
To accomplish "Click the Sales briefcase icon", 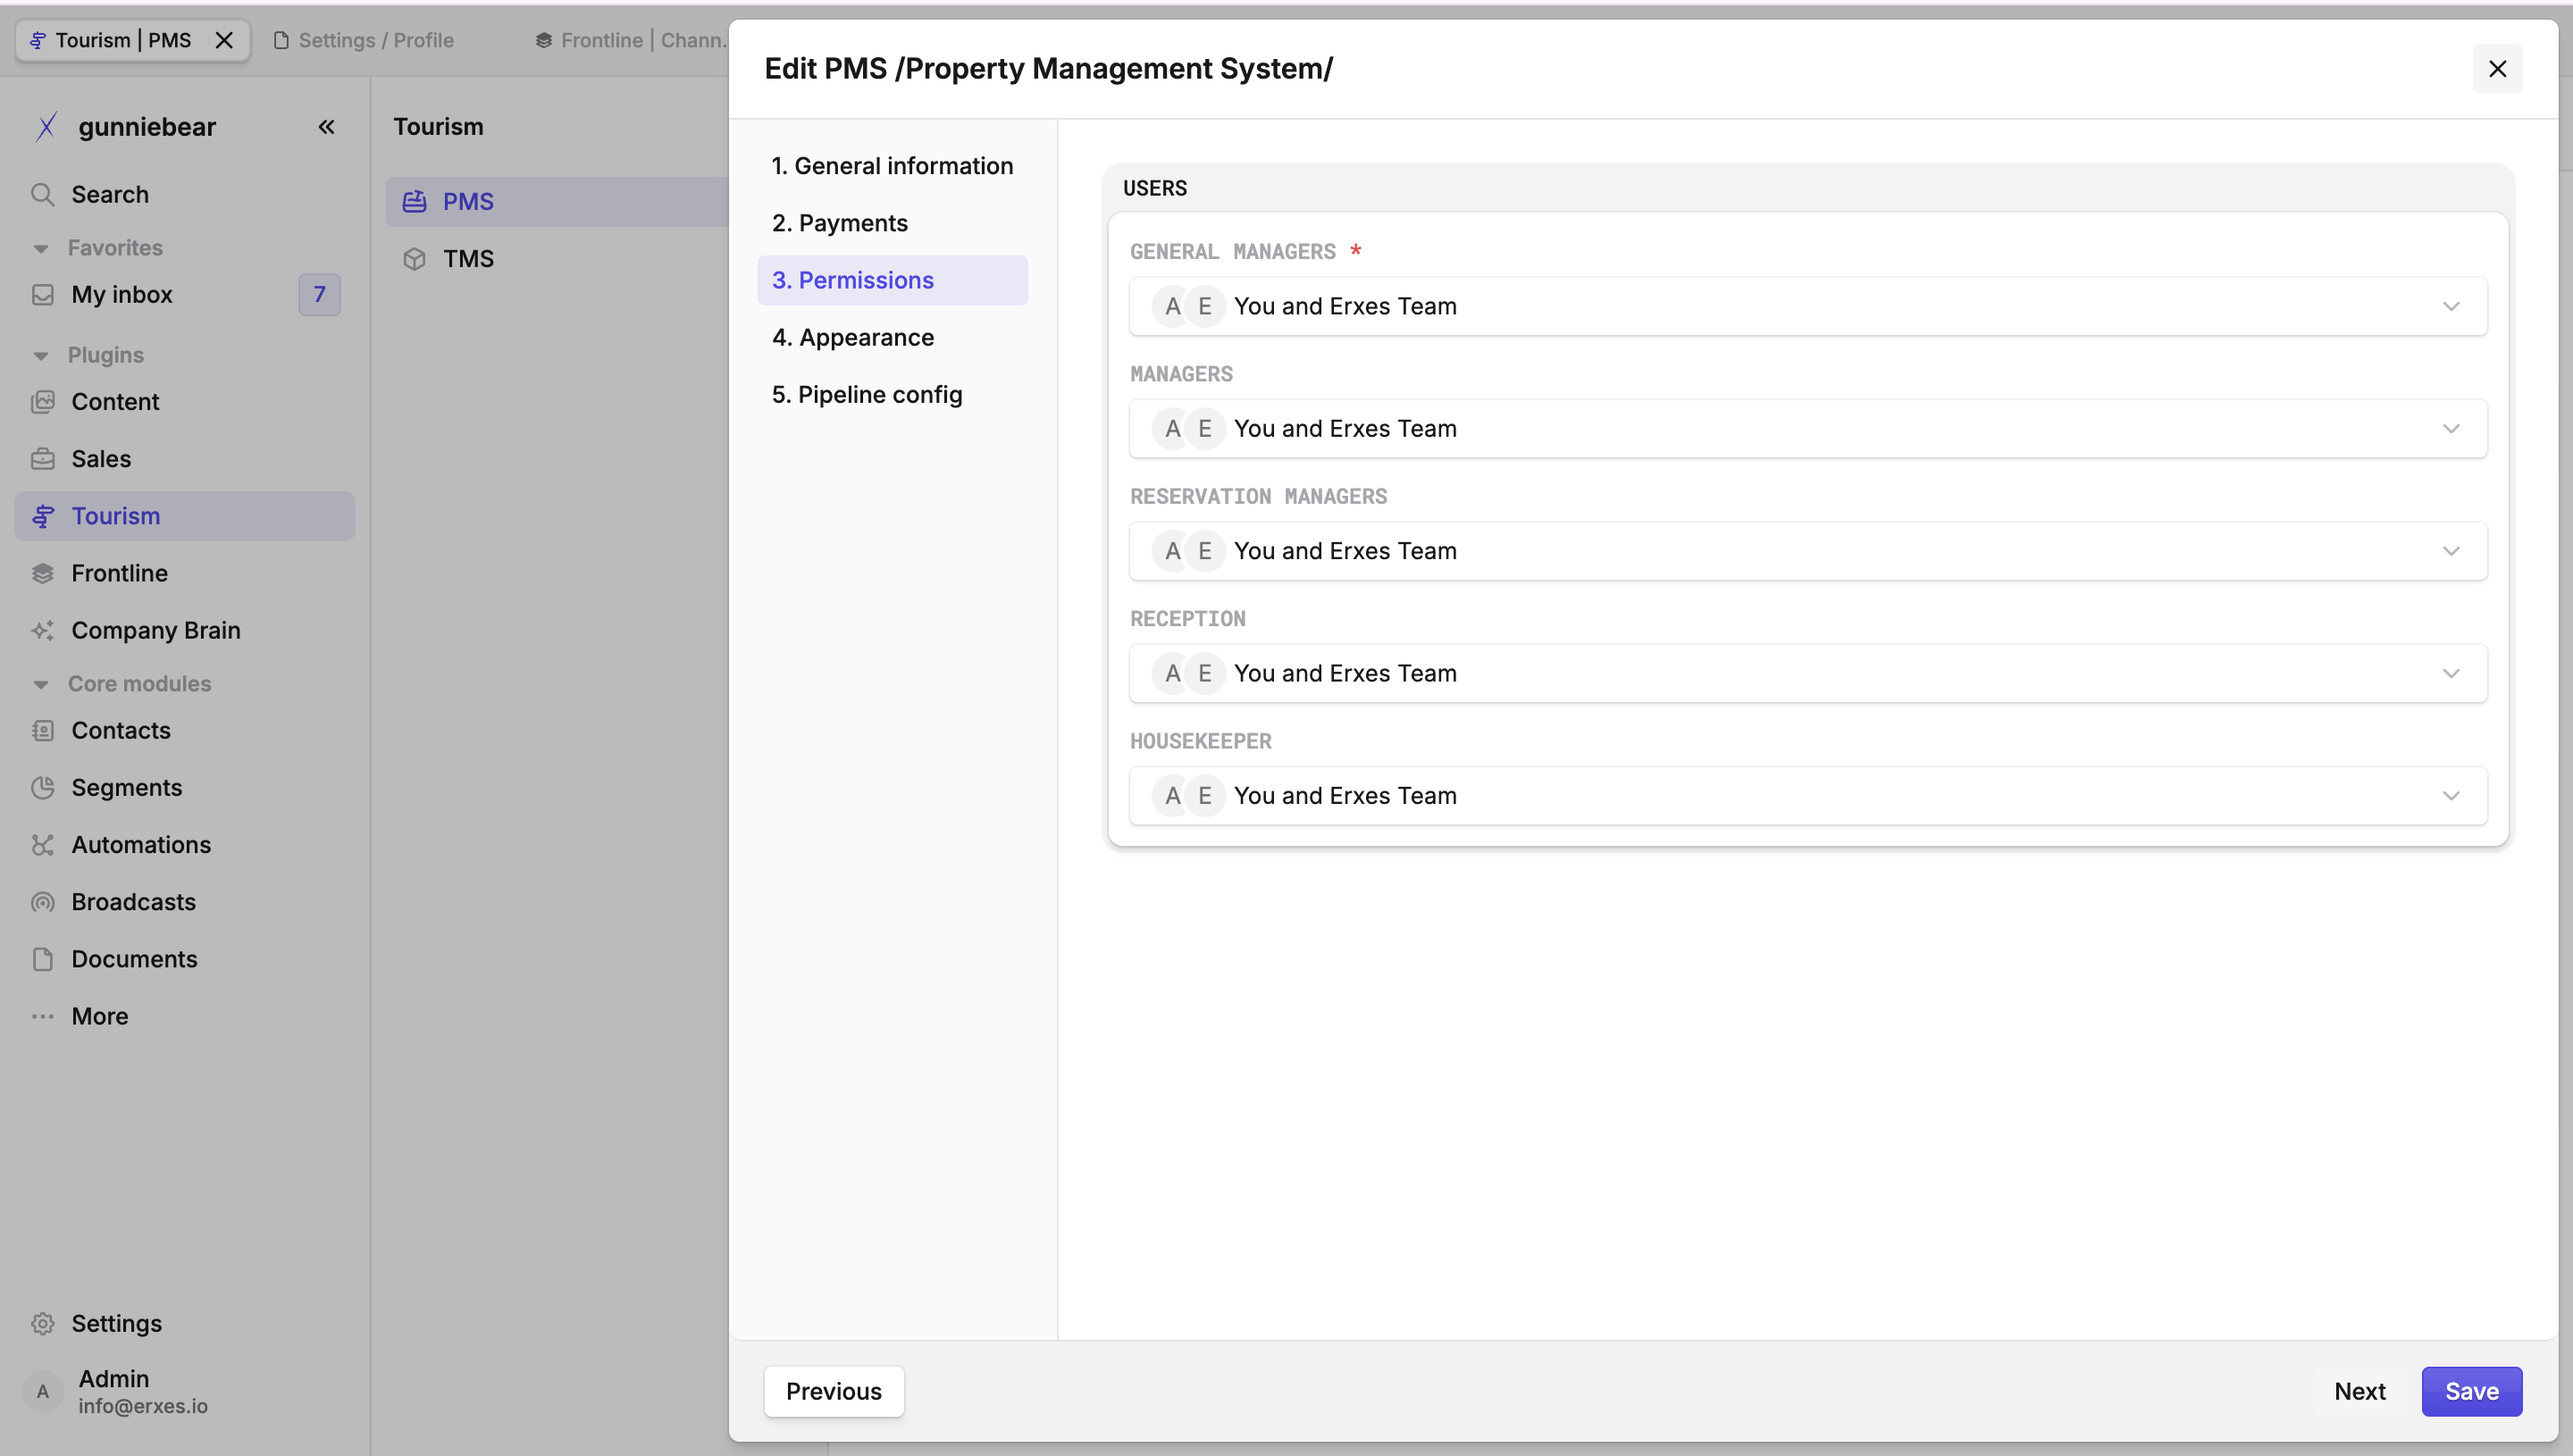I will point(42,458).
